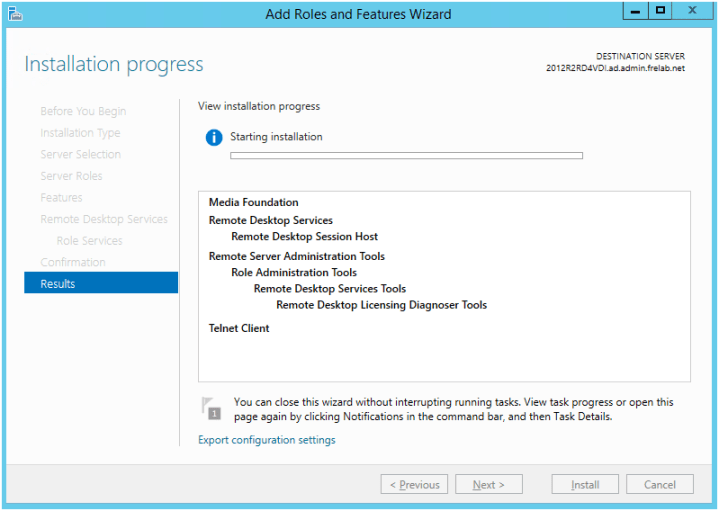The image size is (719, 511).
Task: Select the Results step in sidebar
Action: (x=100, y=284)
